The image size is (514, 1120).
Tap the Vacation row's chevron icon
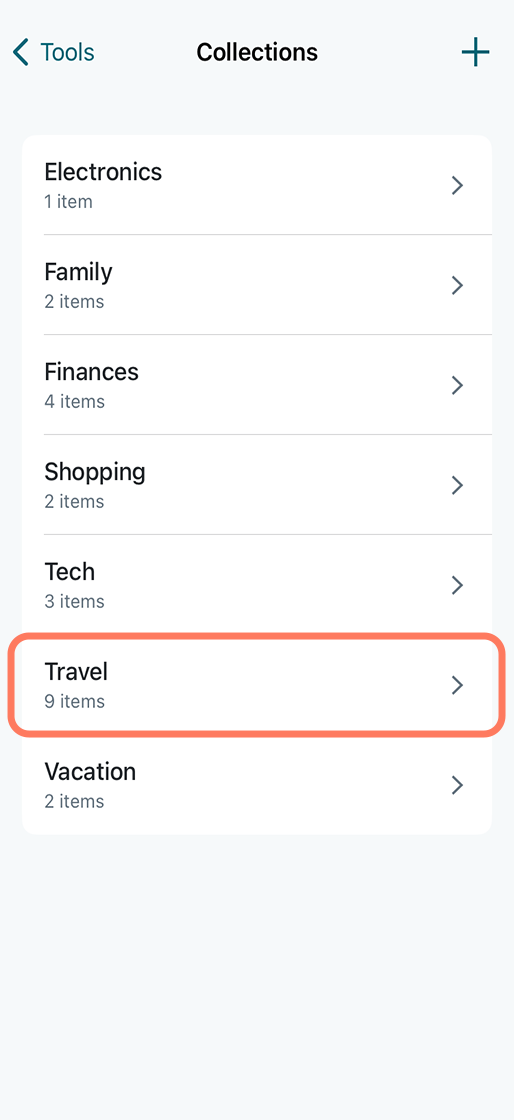tap(458, 786)
